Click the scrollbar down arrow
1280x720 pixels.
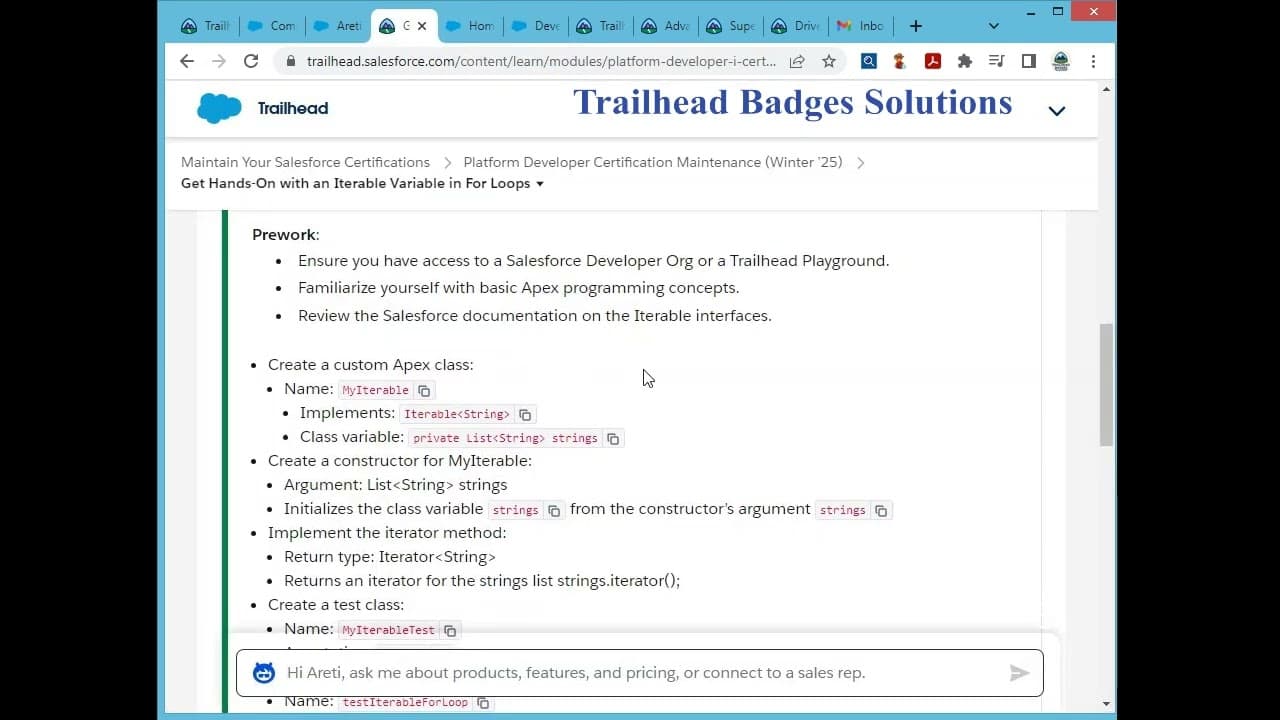point(1106,703)
